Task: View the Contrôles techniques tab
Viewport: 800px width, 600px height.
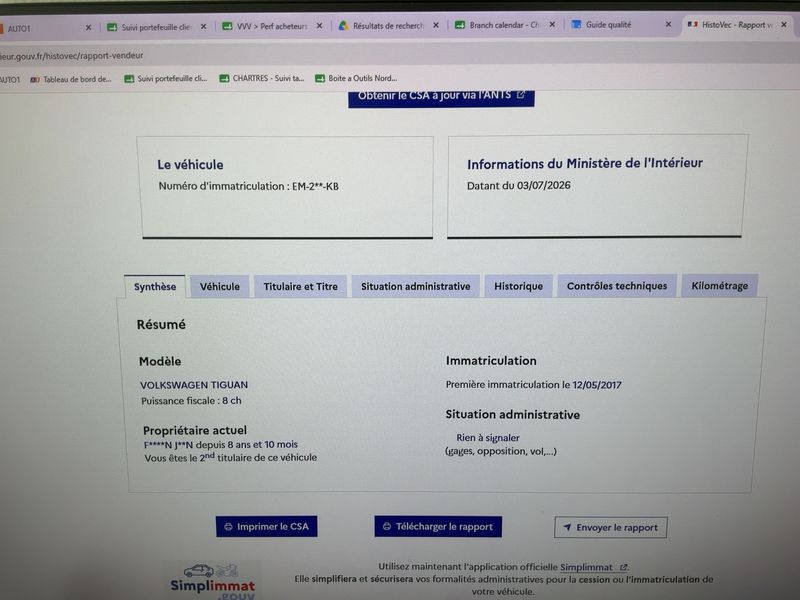Action: pos(617,286)
